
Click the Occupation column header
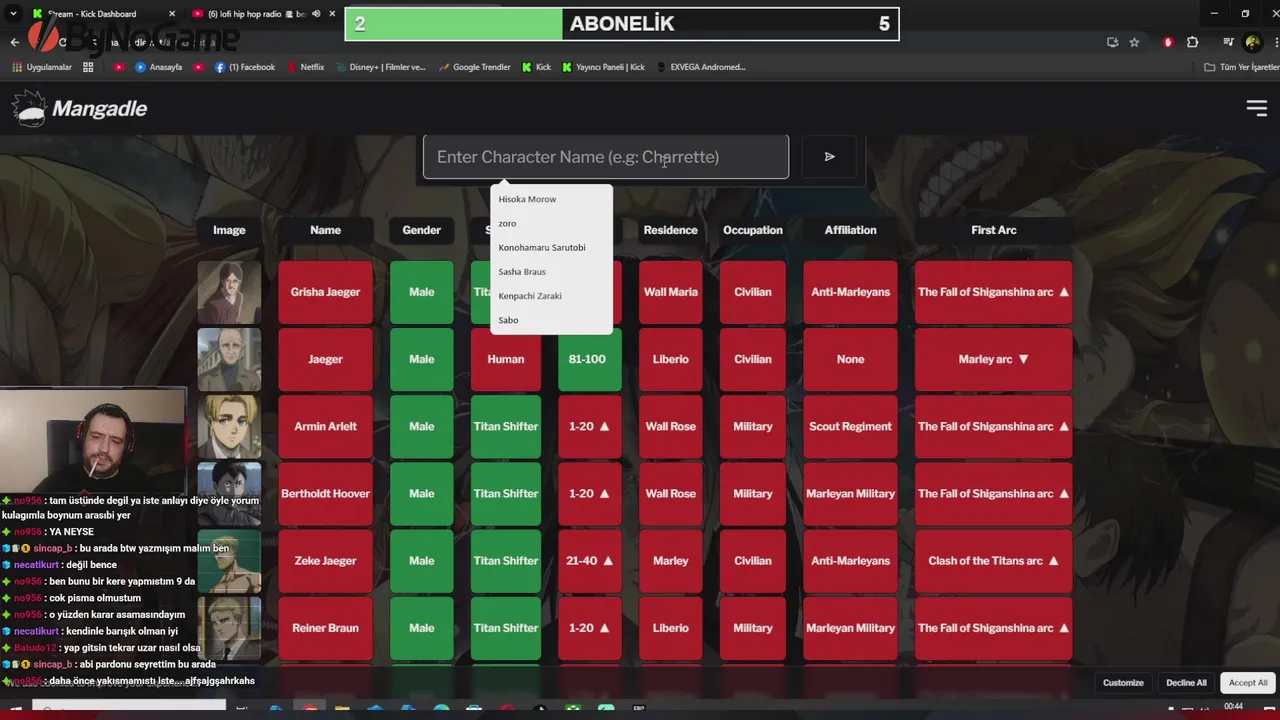(753, 230)
